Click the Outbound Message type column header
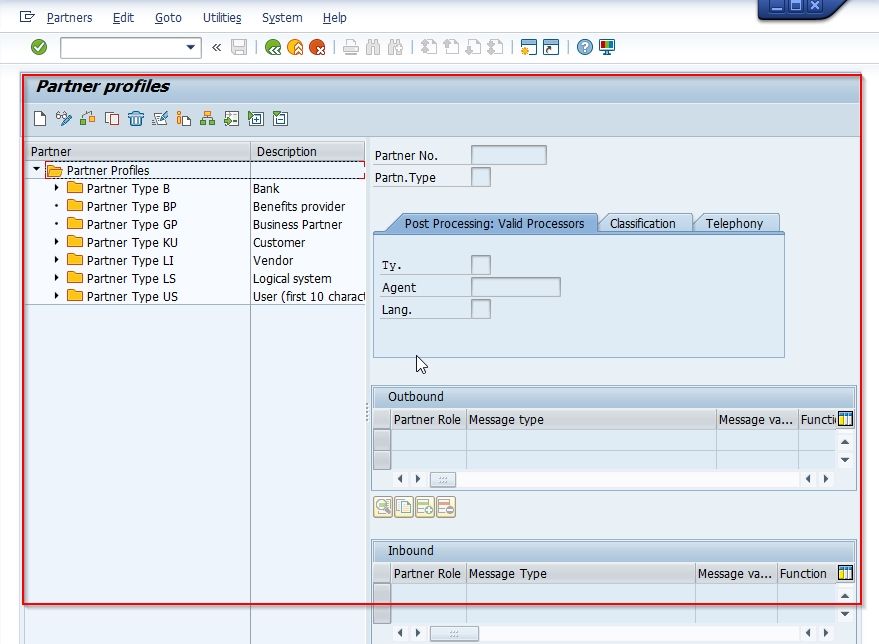This screenshot has height=644, width=879. 591,420
